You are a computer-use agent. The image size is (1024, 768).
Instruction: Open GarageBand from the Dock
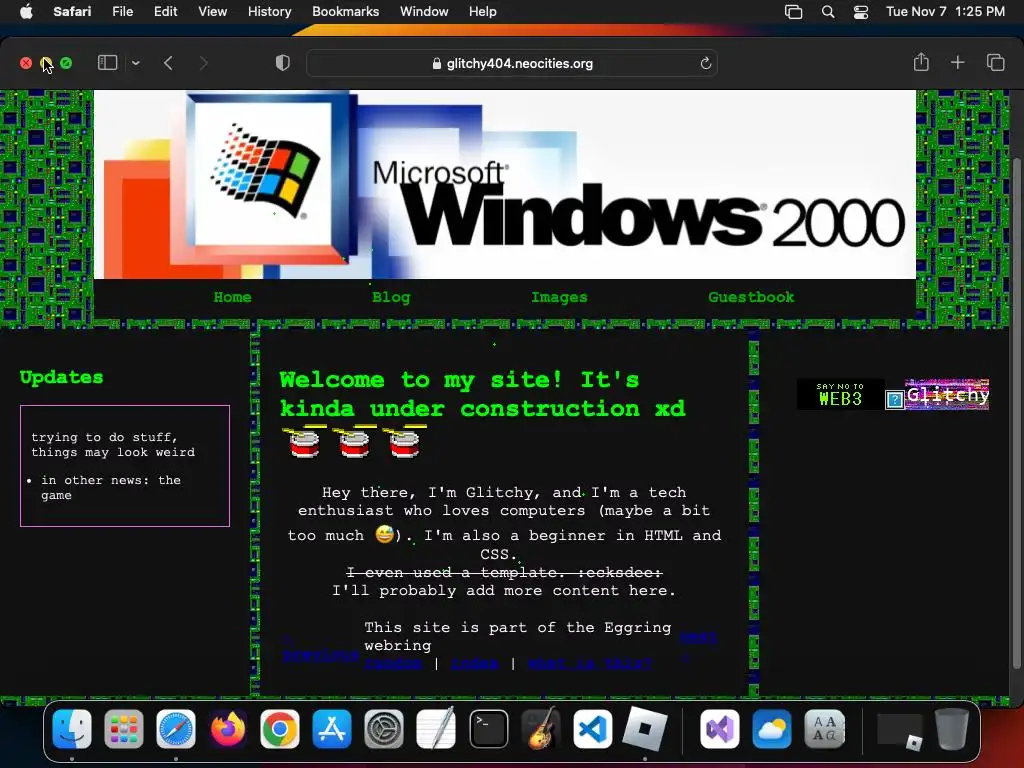click(x=541, y=729)
